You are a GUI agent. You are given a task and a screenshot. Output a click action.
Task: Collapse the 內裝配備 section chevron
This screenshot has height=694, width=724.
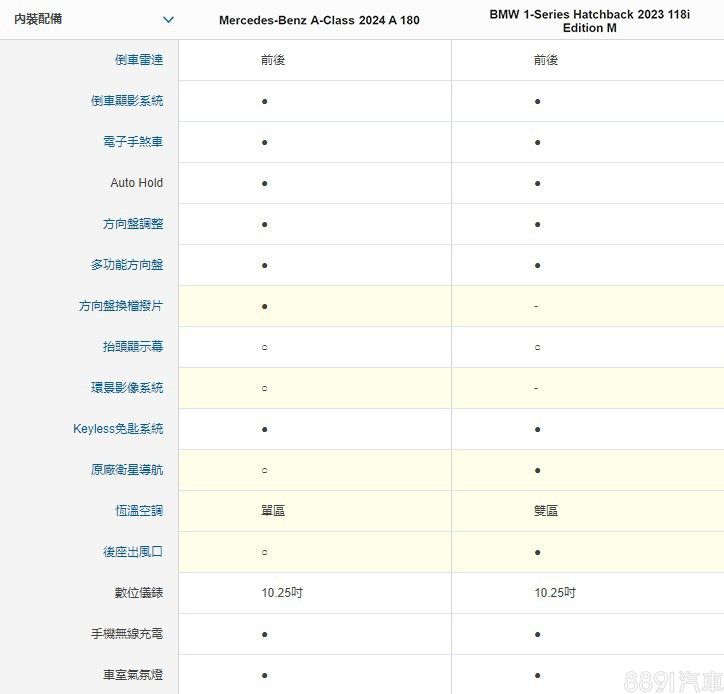(x=168, y=20)
